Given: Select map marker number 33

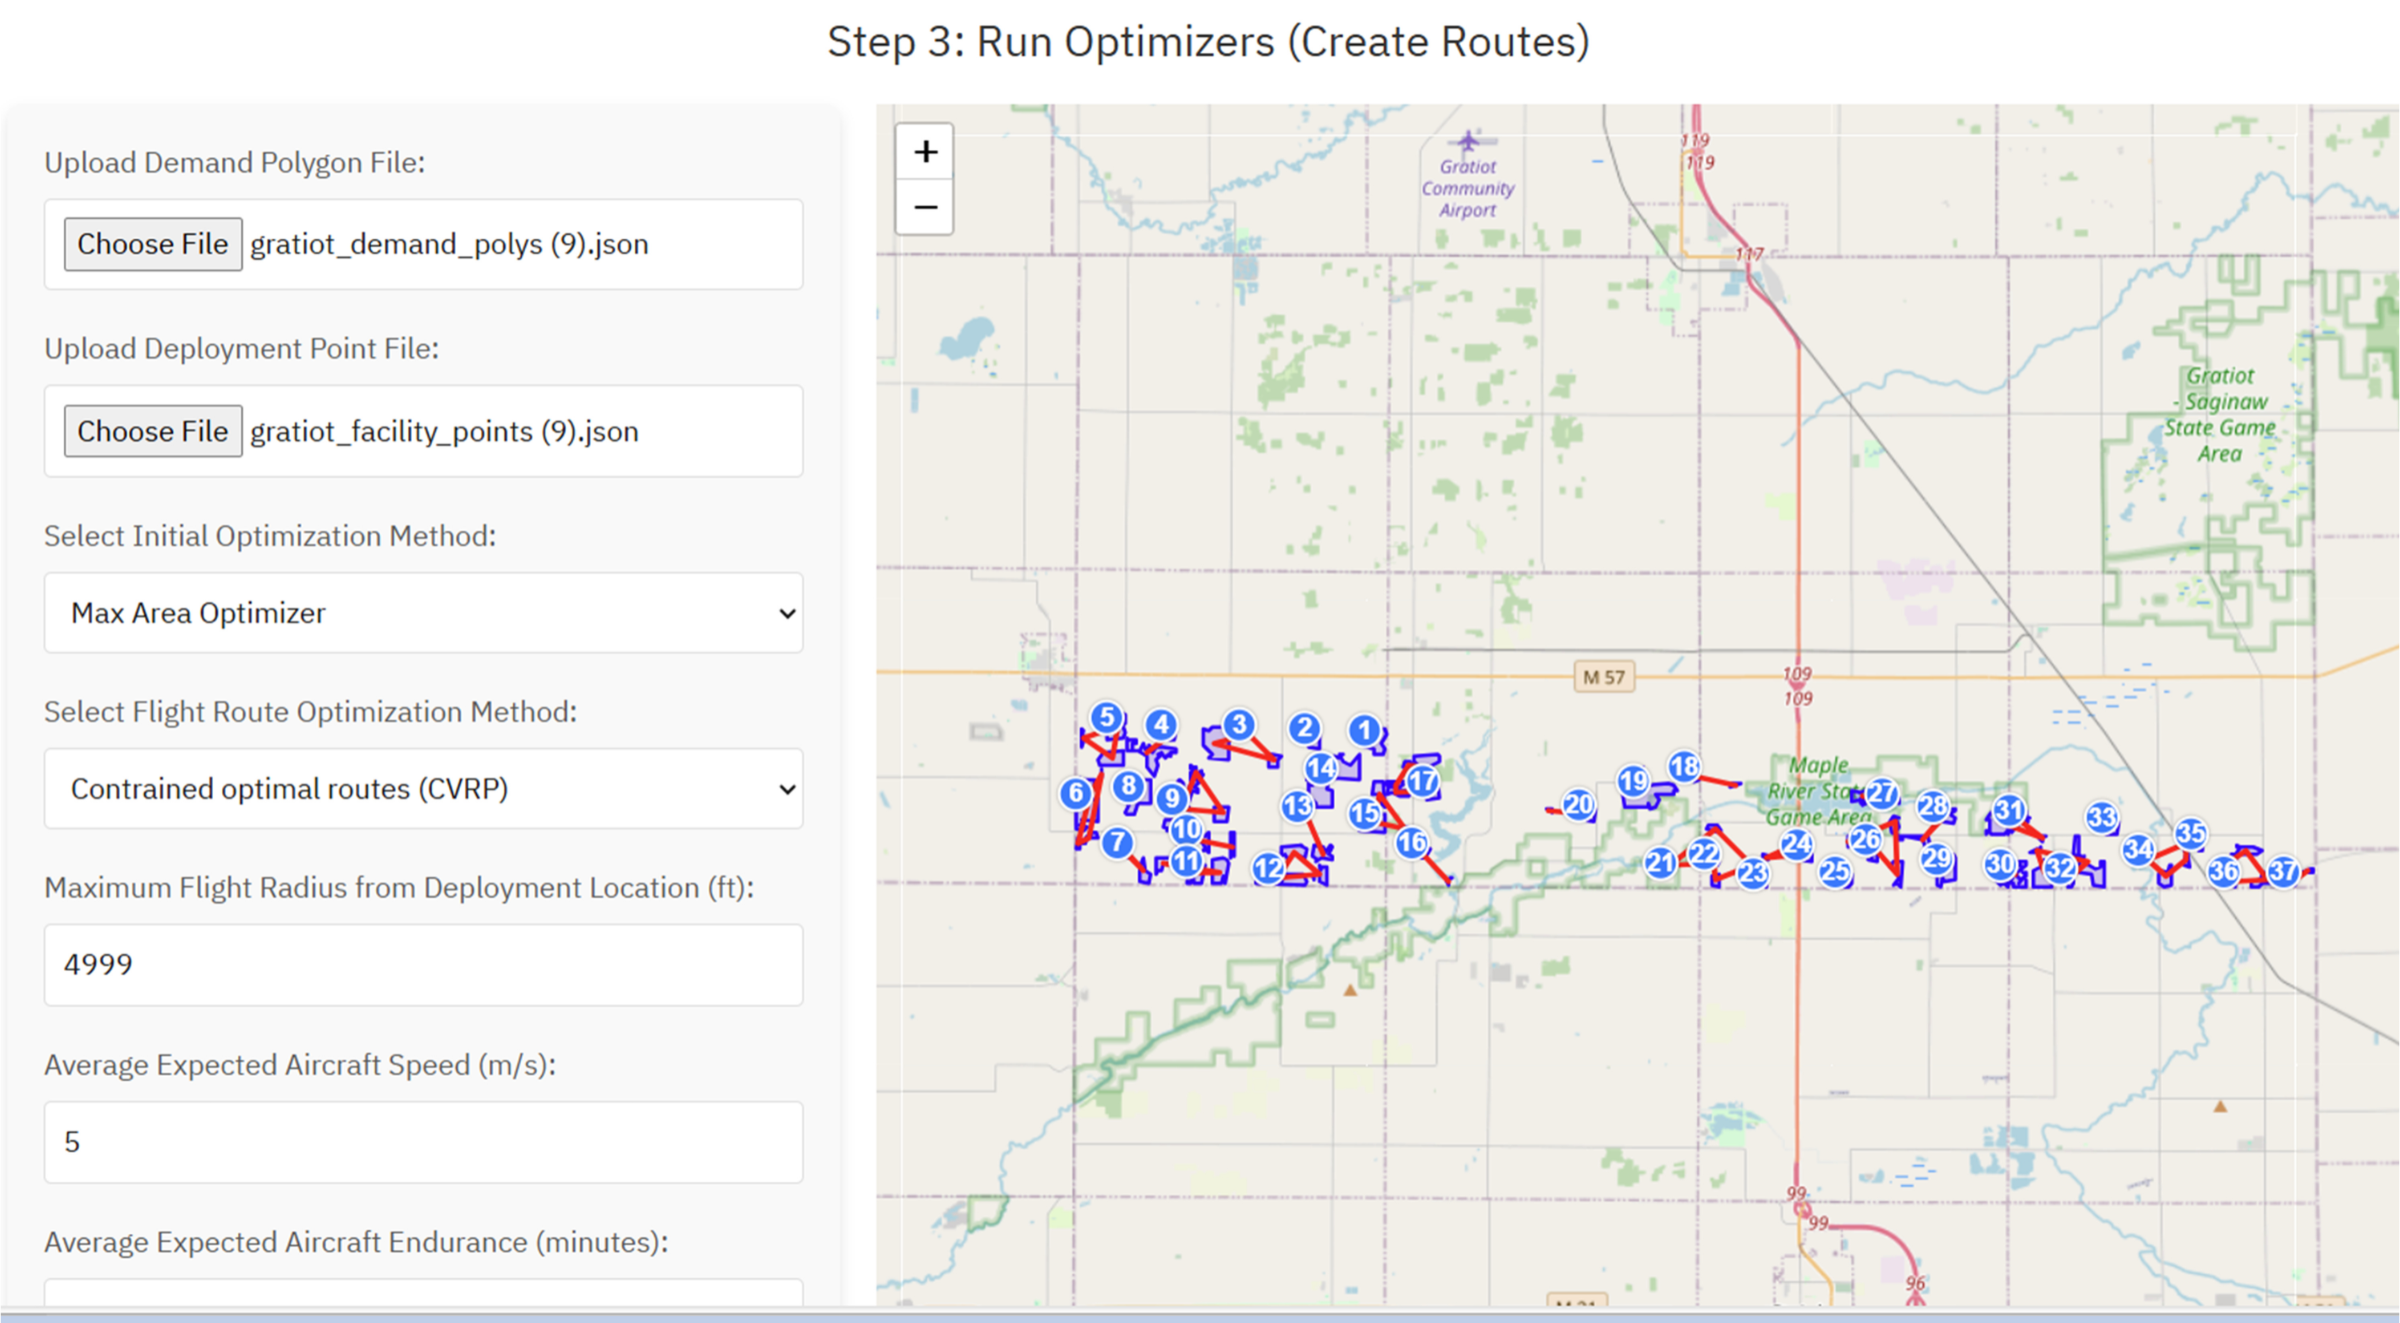Looking at the screenshot, I should [x=2102, y=817].
